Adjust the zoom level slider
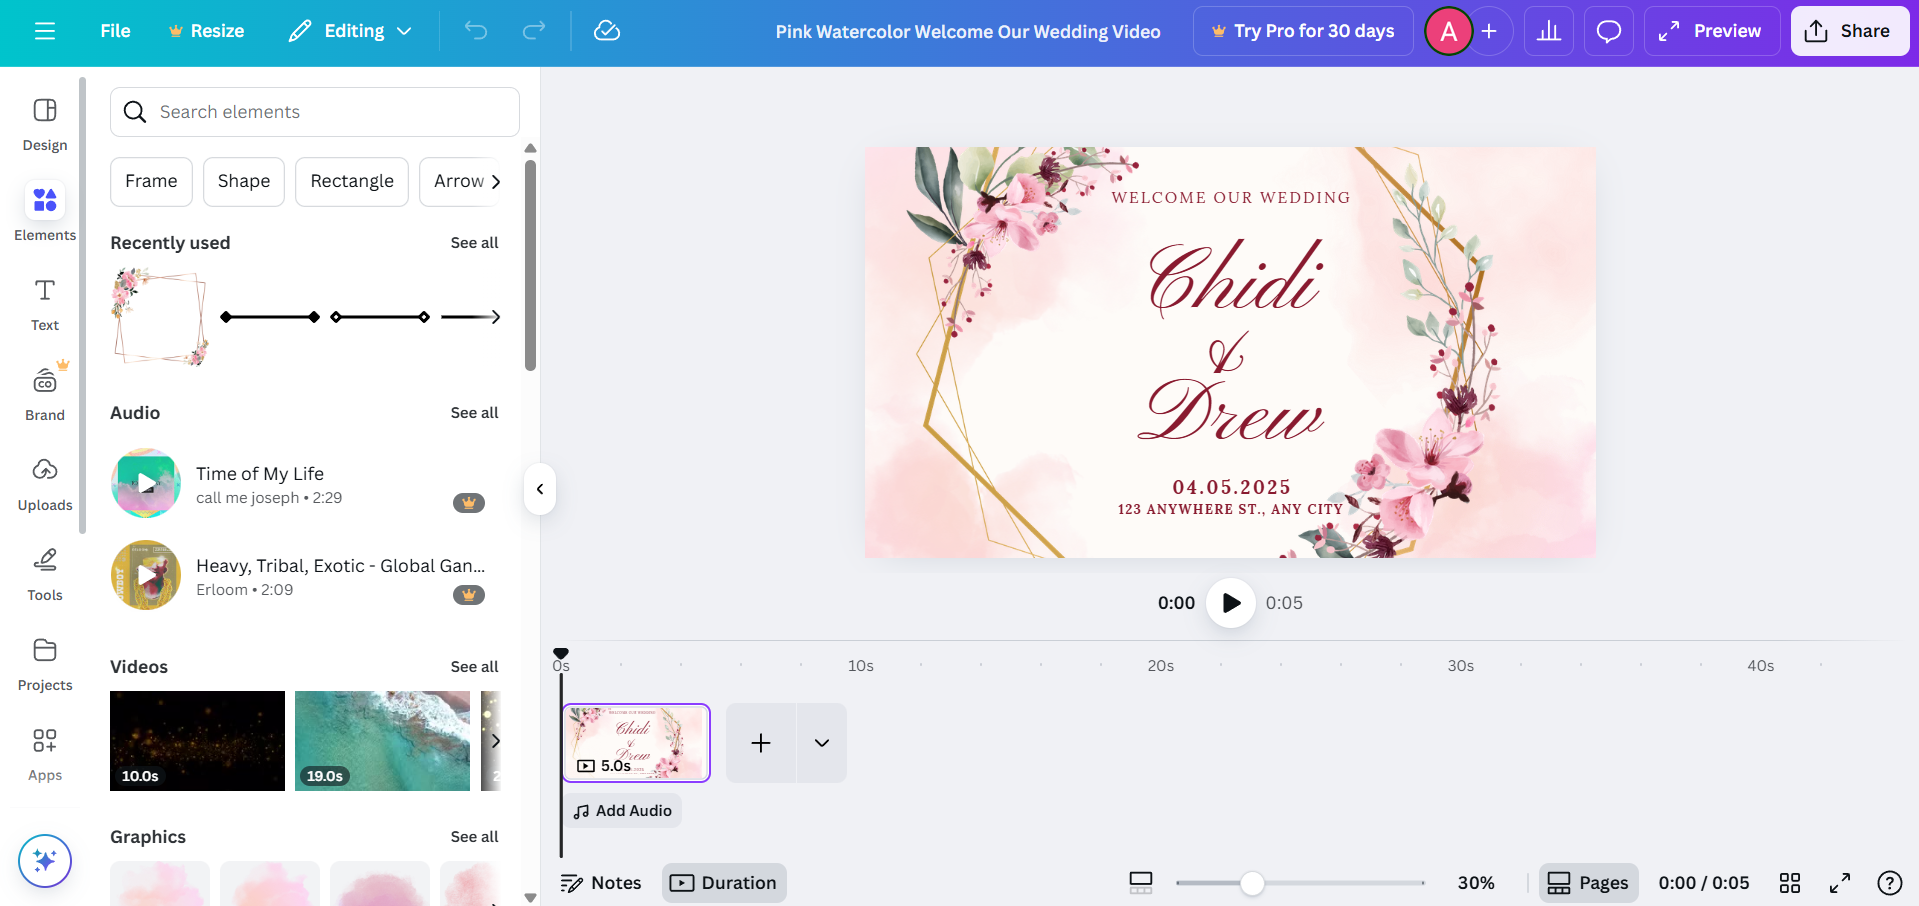This screenshot has width=1919, height=906. click(x=1253, y=883)
